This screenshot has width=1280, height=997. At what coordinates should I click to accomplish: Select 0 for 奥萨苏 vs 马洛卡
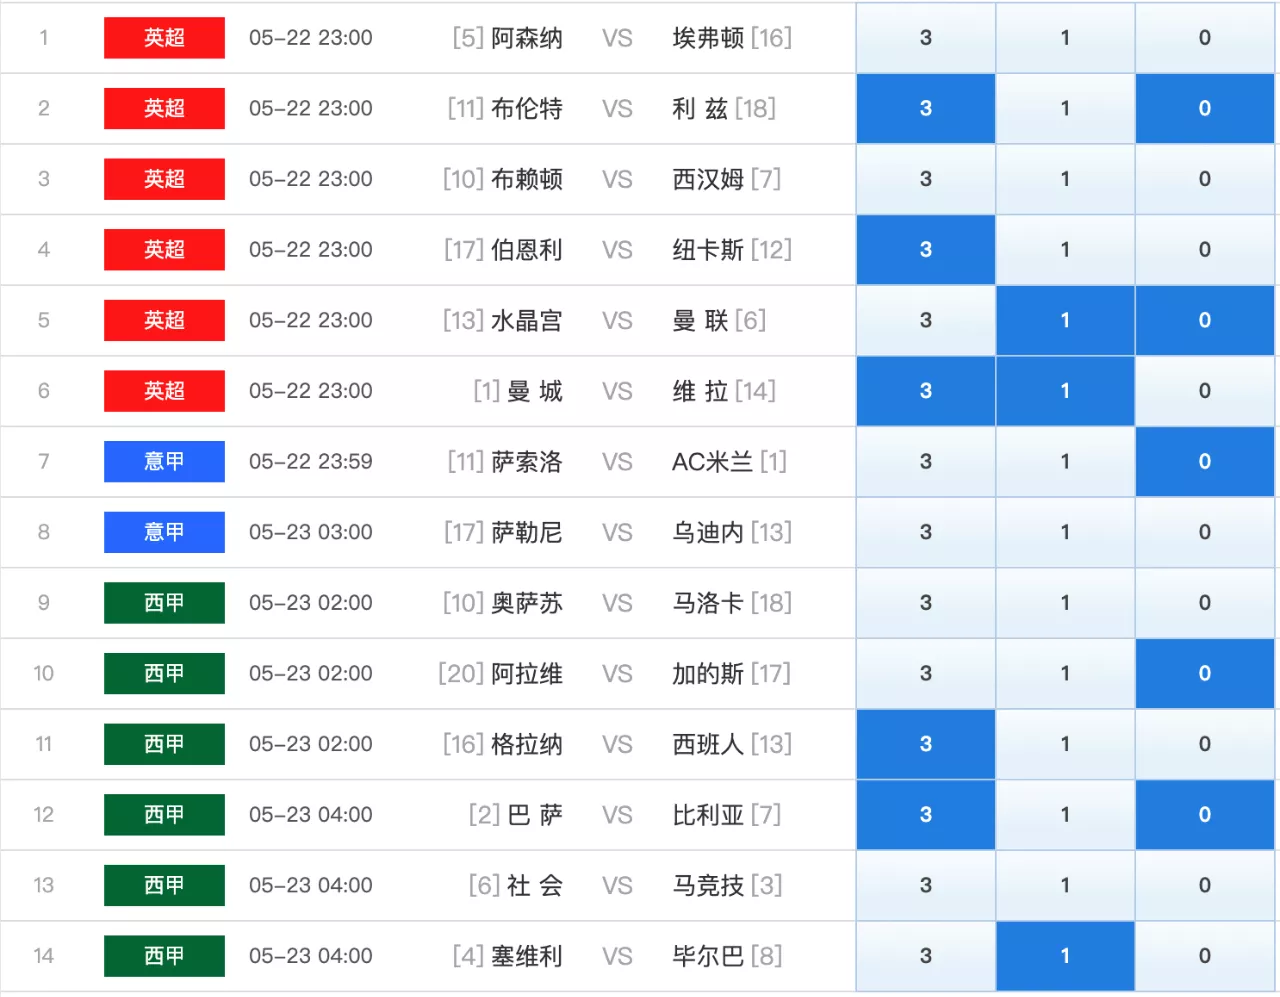pos(1205,603)
